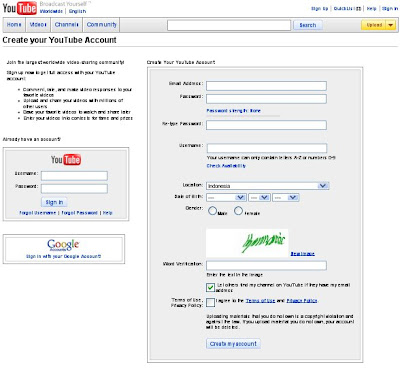The width and height of the screenshot is (400, 369).
Task: Click the new image link beside captcha
Action: (302, 254)
